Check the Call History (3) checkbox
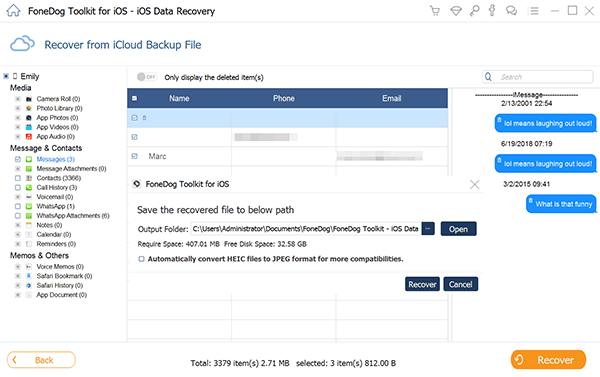This screenshot has height=377, width=600. click(18, 188)
